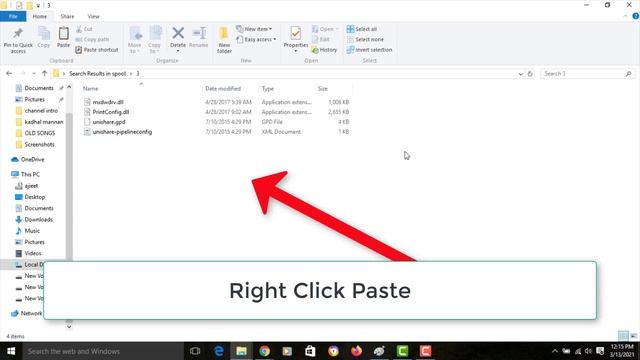Open file Properties from the ribbon

(x=296, y=39)
